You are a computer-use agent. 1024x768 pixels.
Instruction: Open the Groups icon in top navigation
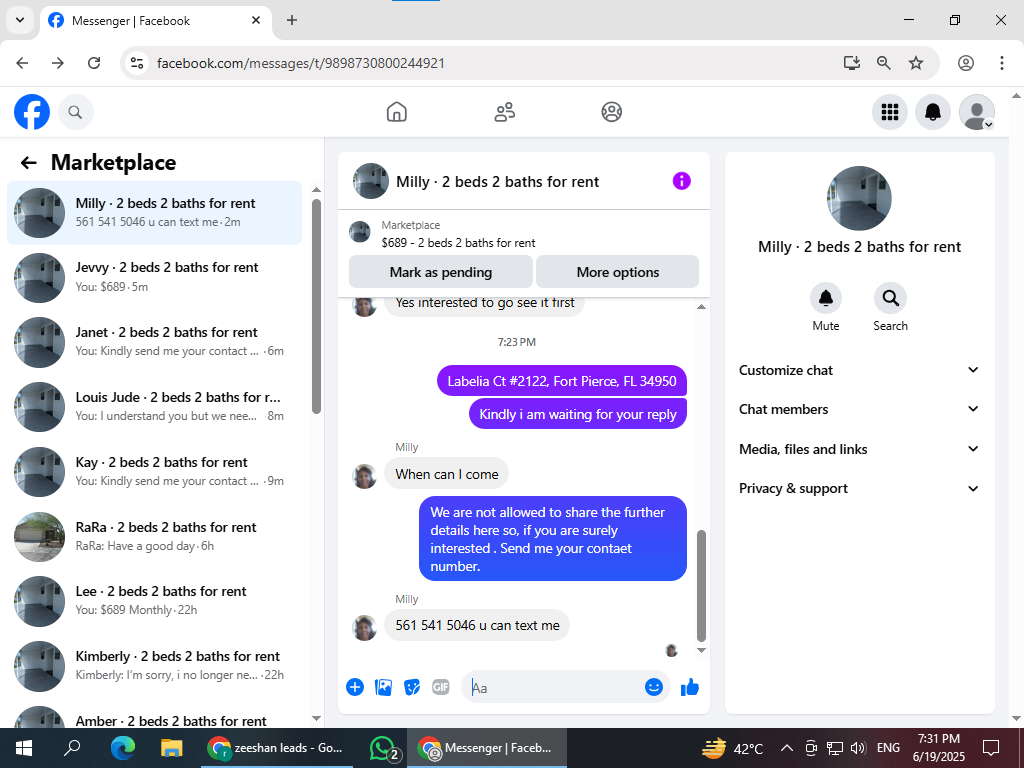(x=611, y=112)
